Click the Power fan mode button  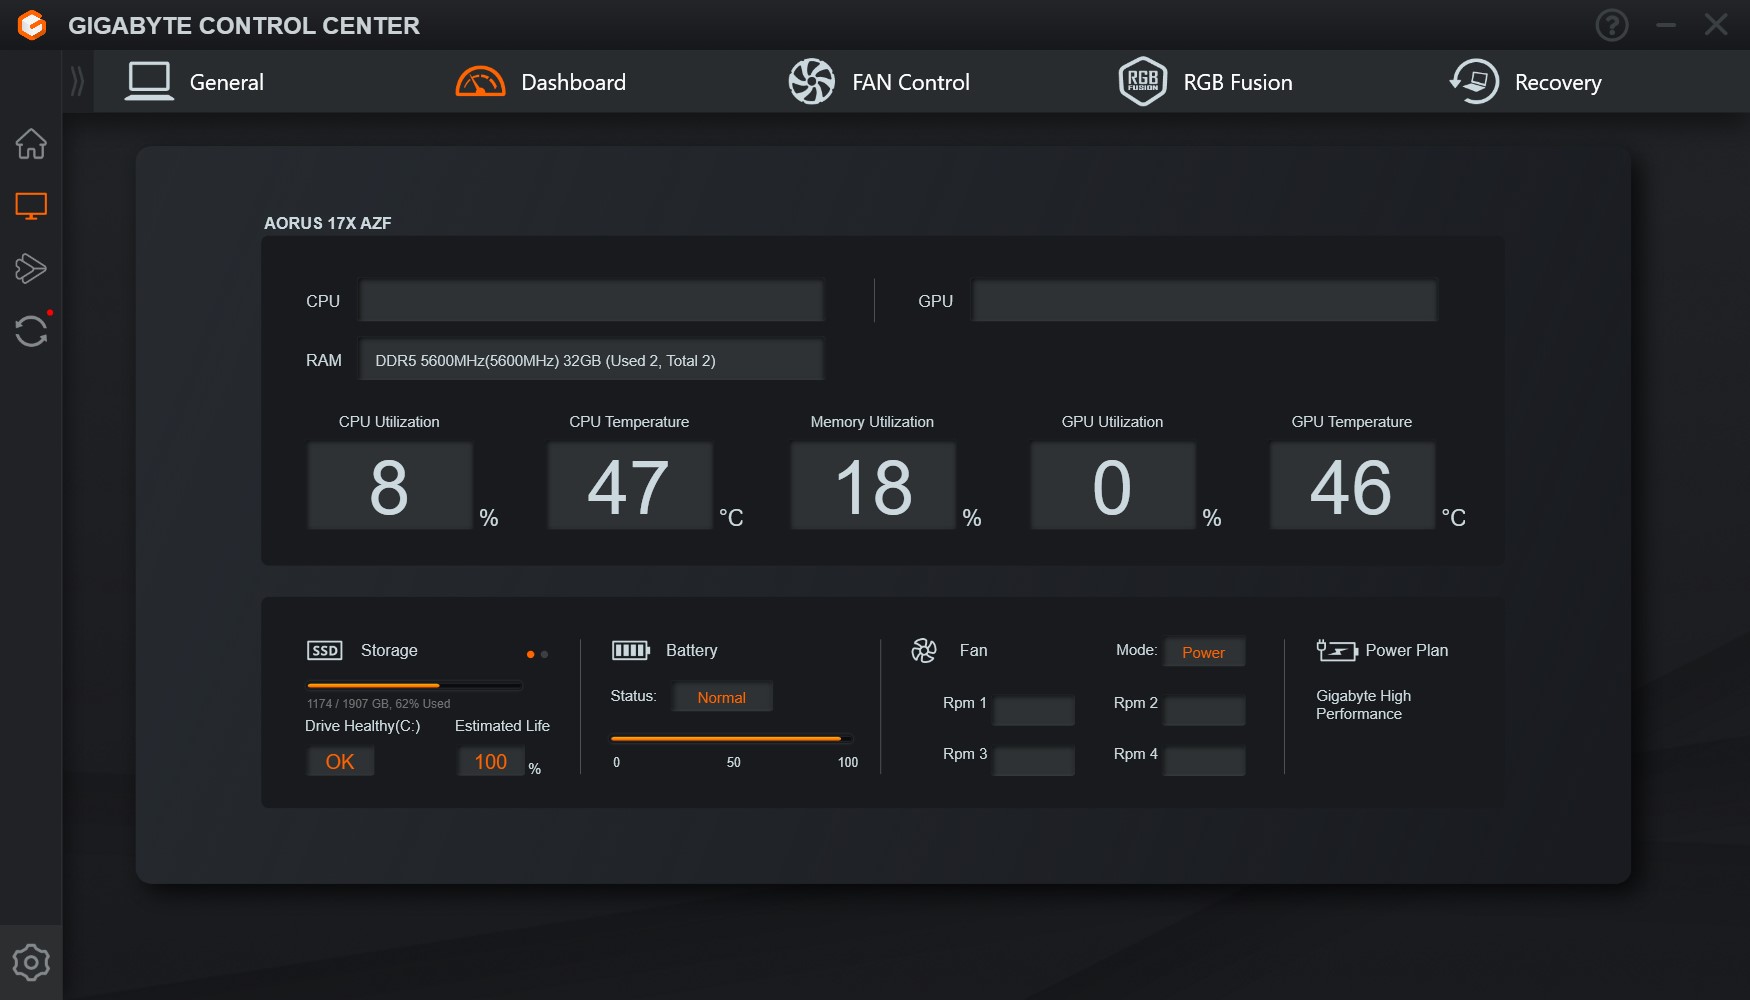click(1203, 652)
